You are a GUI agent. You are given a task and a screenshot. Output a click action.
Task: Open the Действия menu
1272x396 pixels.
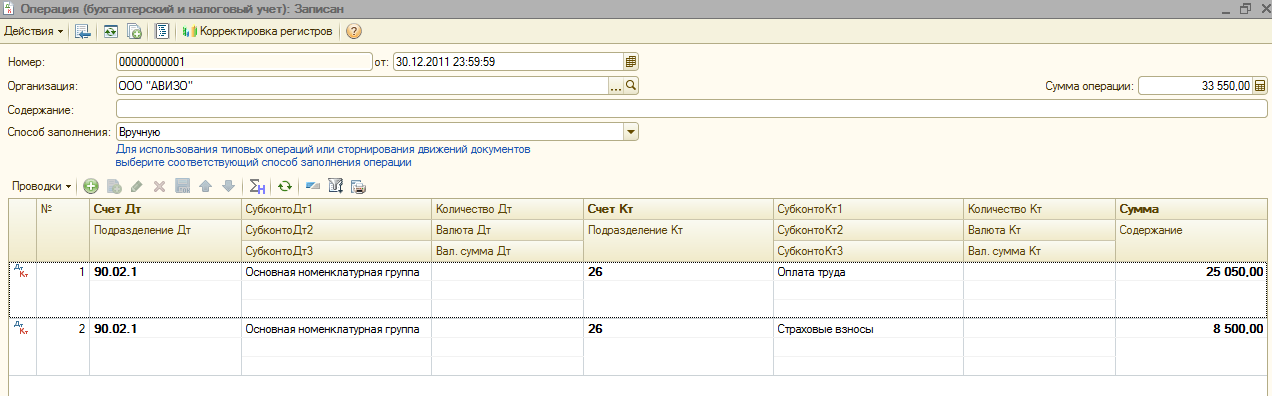[34, 31]
